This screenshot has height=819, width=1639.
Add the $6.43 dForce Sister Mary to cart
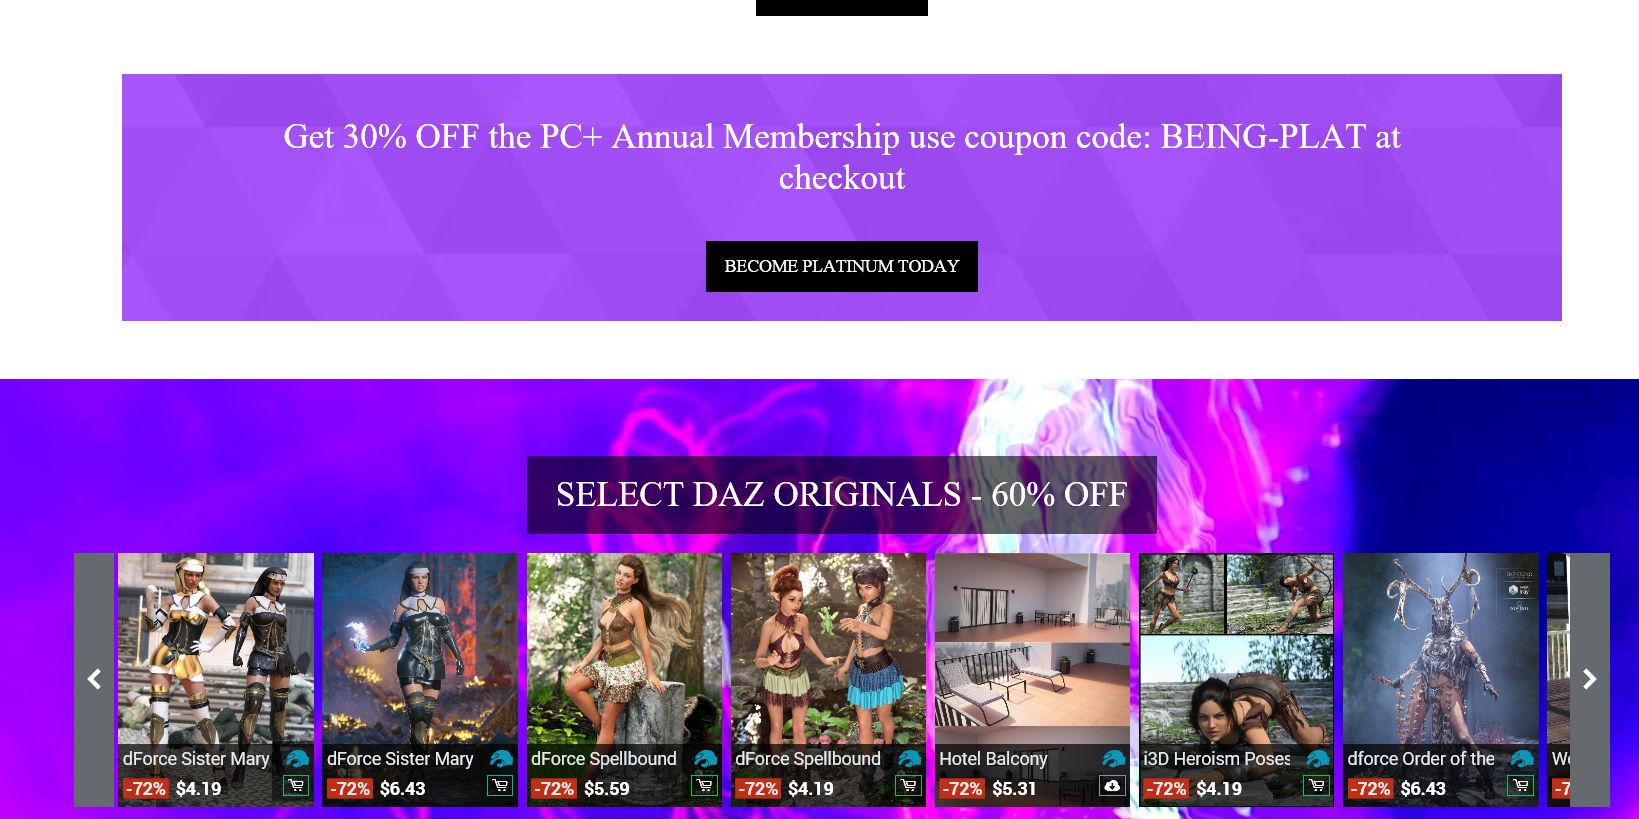499,786
